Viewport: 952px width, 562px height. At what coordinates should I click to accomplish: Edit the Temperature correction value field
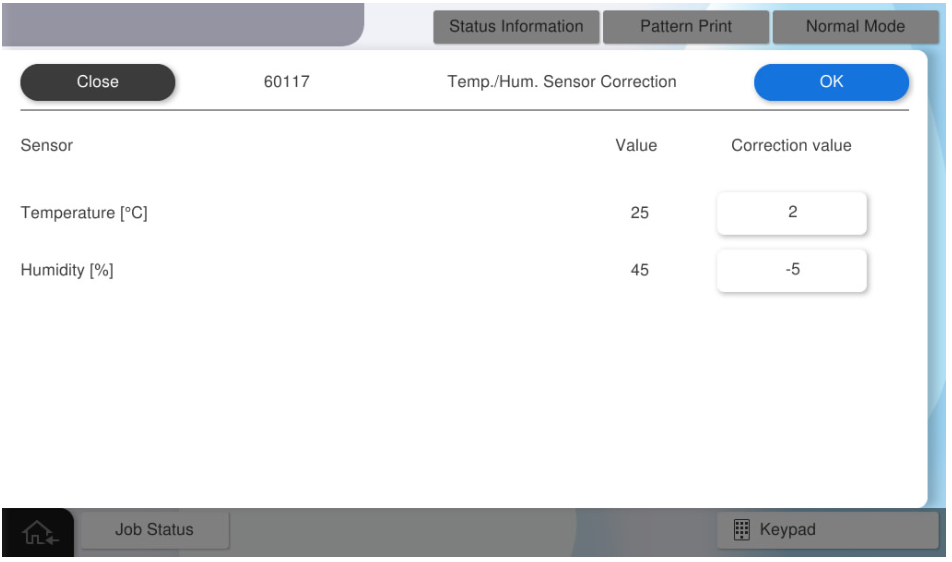791,212
